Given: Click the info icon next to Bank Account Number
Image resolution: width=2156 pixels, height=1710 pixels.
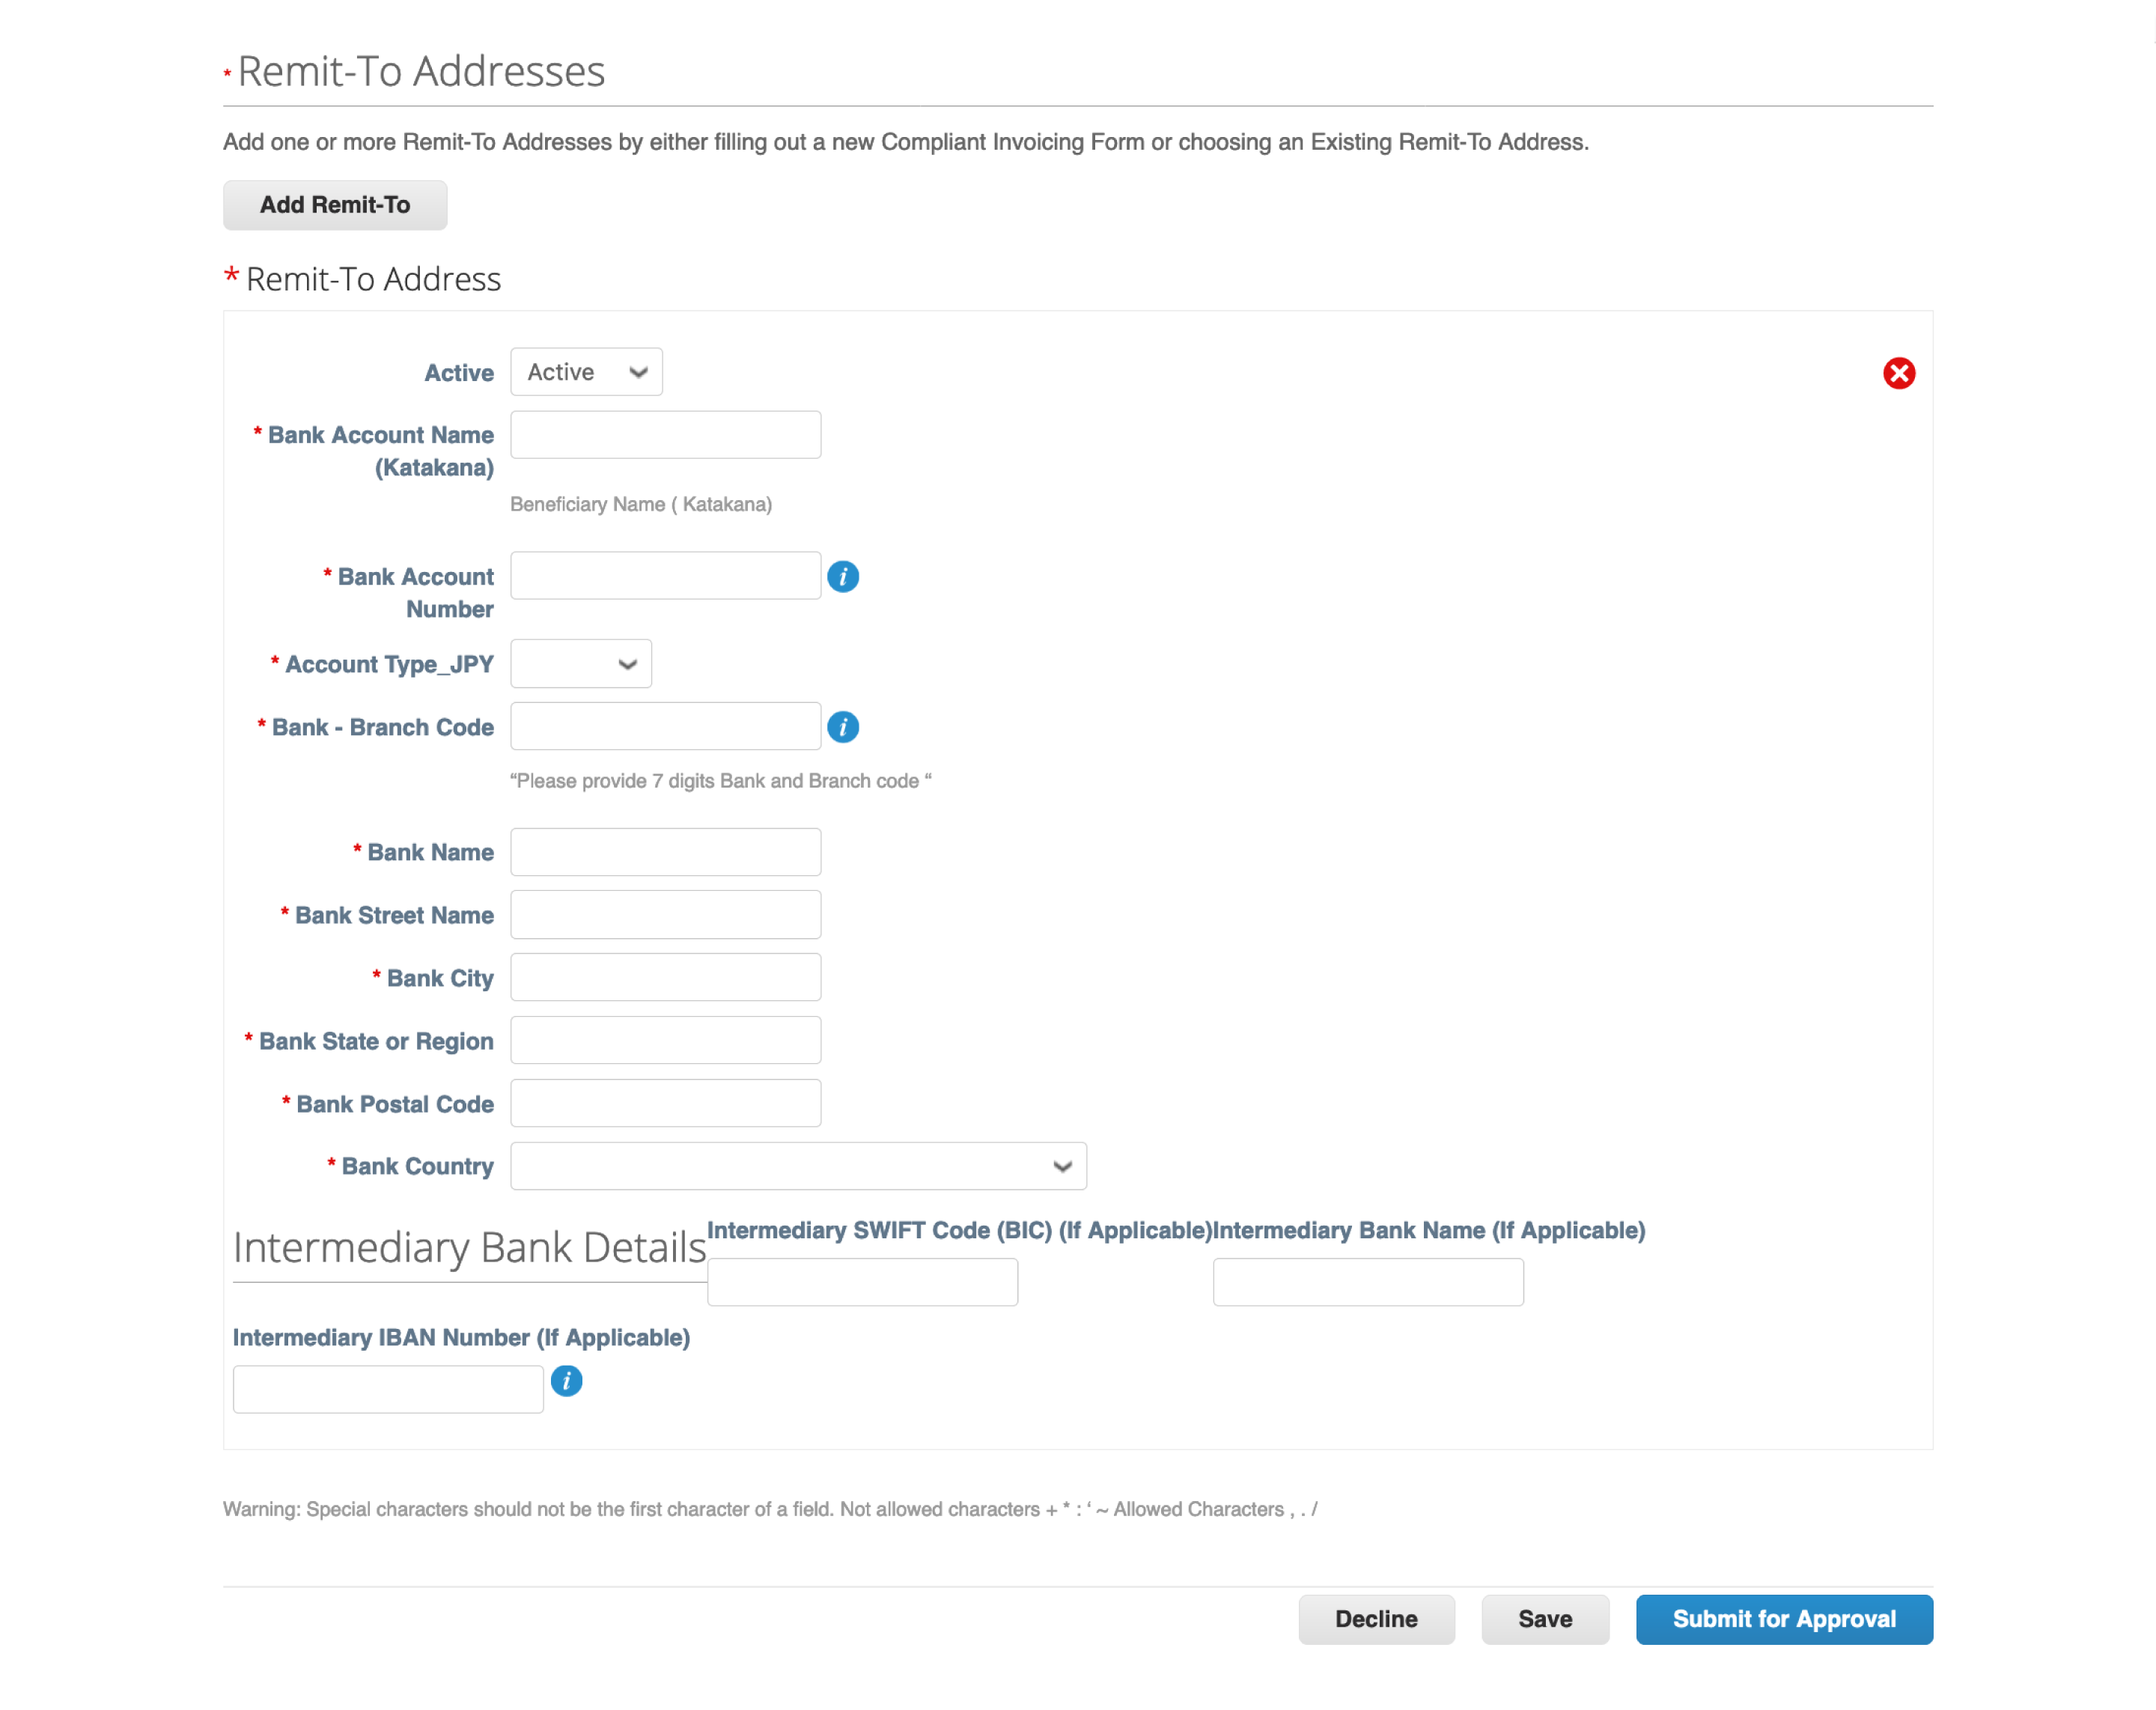Looking at the screenshot, I should (845, 576).
